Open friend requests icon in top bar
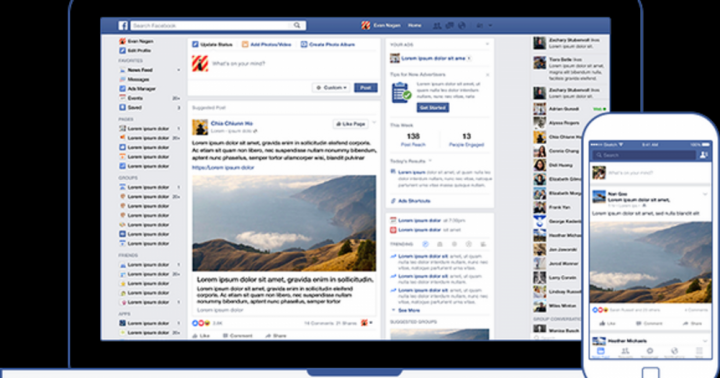This screenshot has height=378, width=720. [437, 26]
